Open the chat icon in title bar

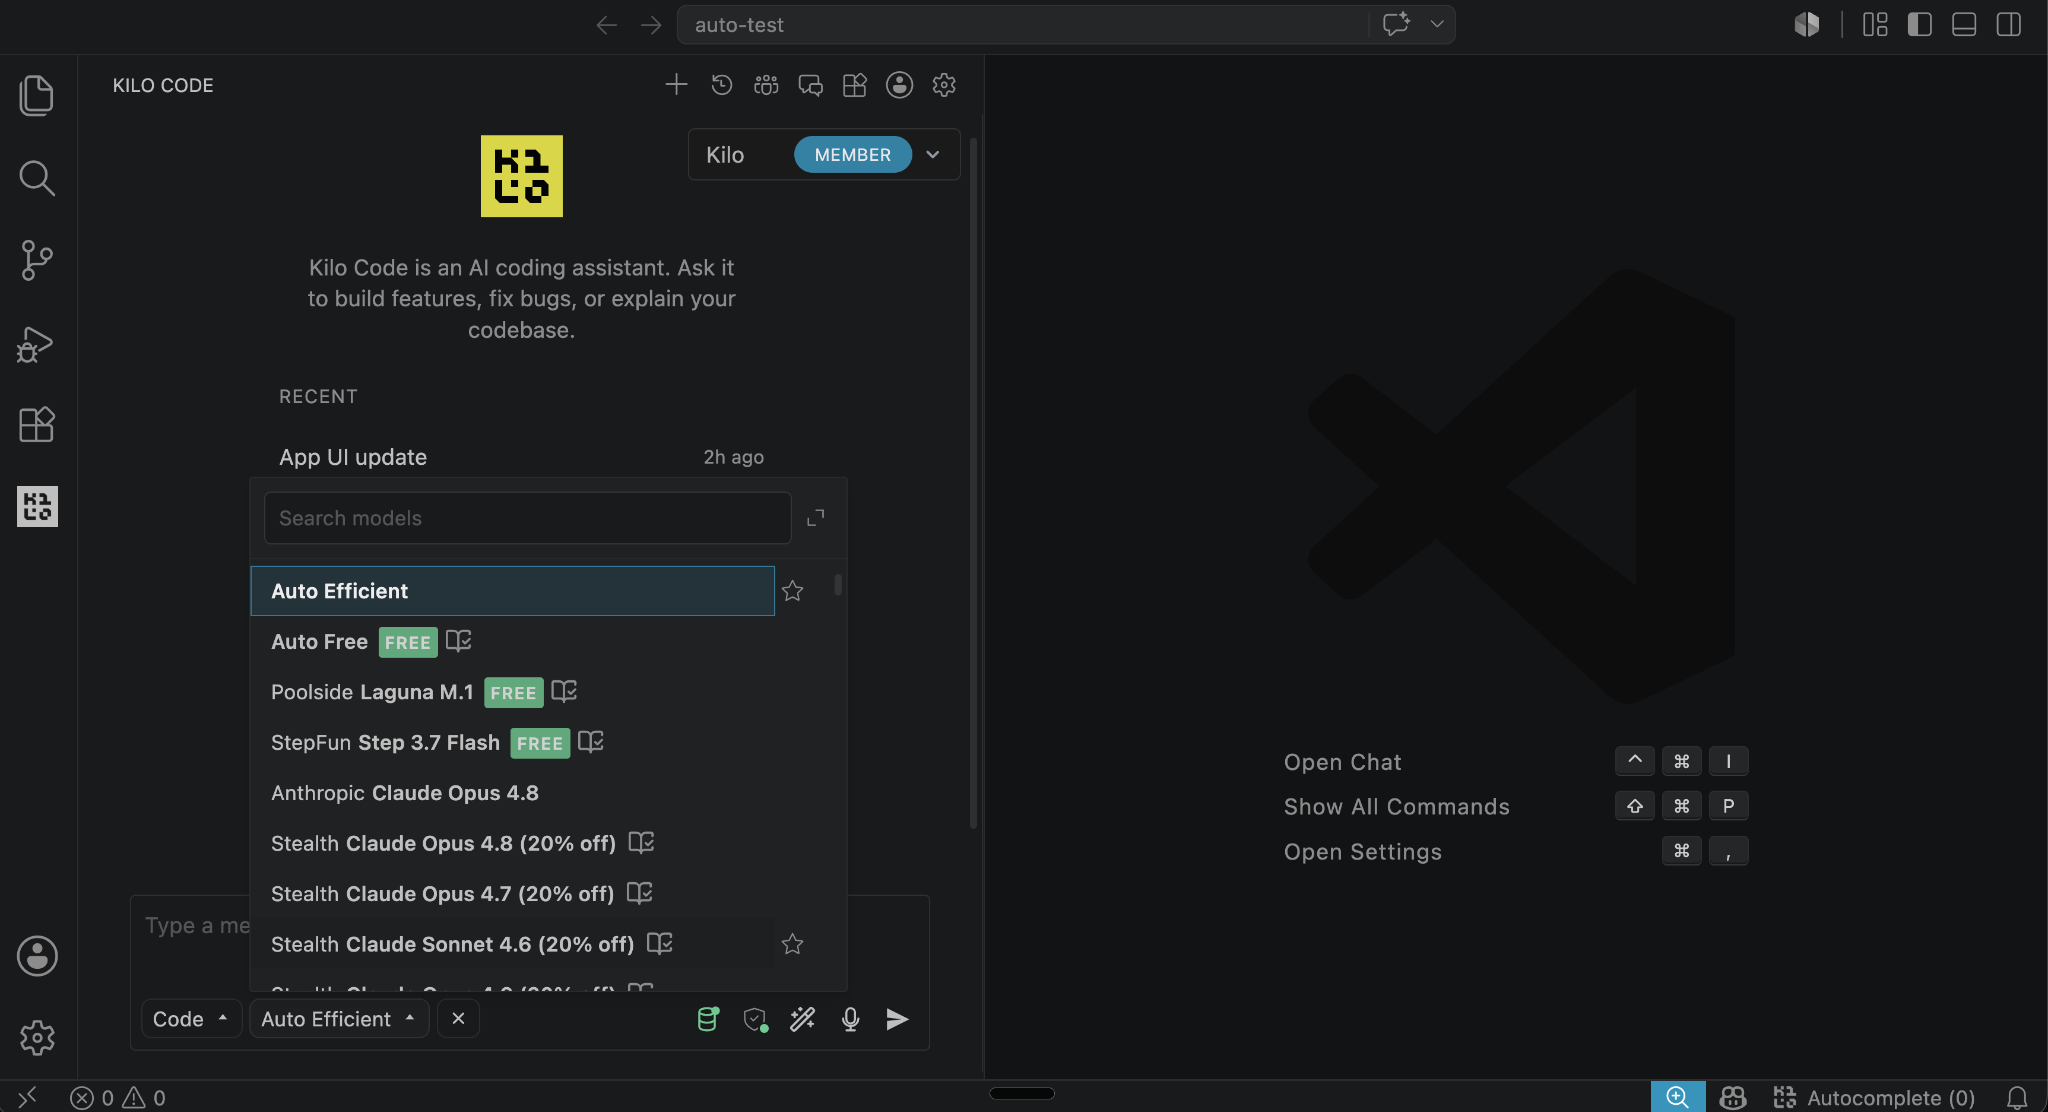(1397, 24)
